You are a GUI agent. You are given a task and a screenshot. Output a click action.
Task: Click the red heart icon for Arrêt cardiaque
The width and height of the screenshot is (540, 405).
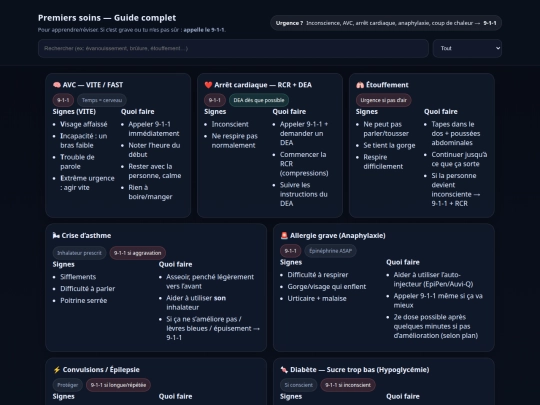208,85
